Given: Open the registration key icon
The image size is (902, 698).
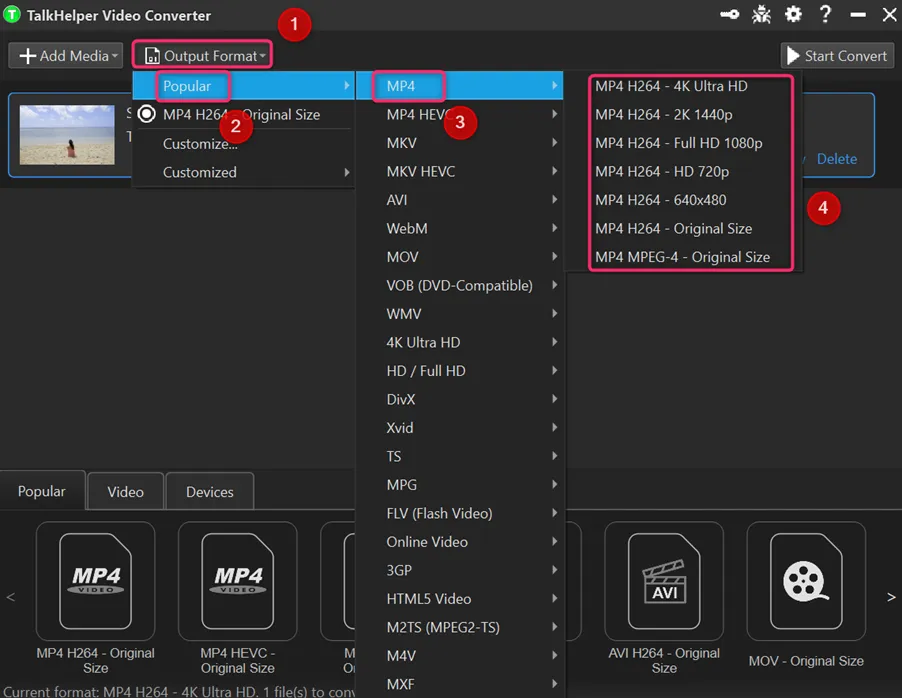Looking at the screenshot, I should tap(729, 14).
